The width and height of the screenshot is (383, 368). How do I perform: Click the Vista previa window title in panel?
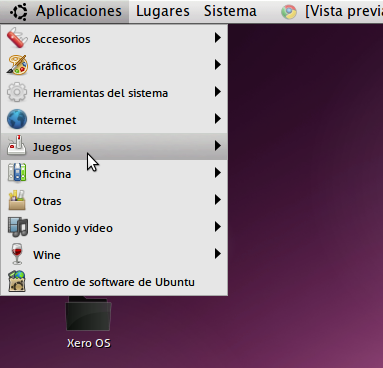pyautogui.click(x=344, y=11)
